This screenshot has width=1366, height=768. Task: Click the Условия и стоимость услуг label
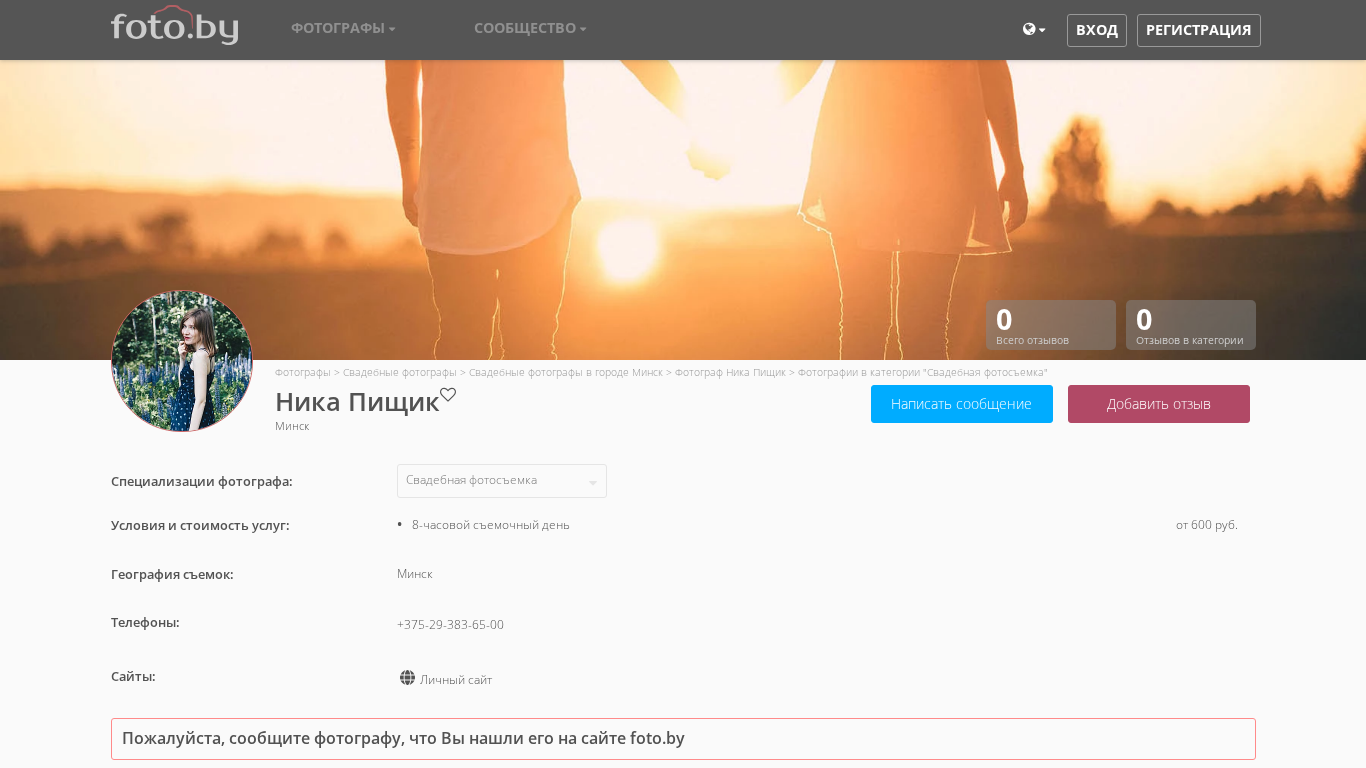click(x=200, y=526)
